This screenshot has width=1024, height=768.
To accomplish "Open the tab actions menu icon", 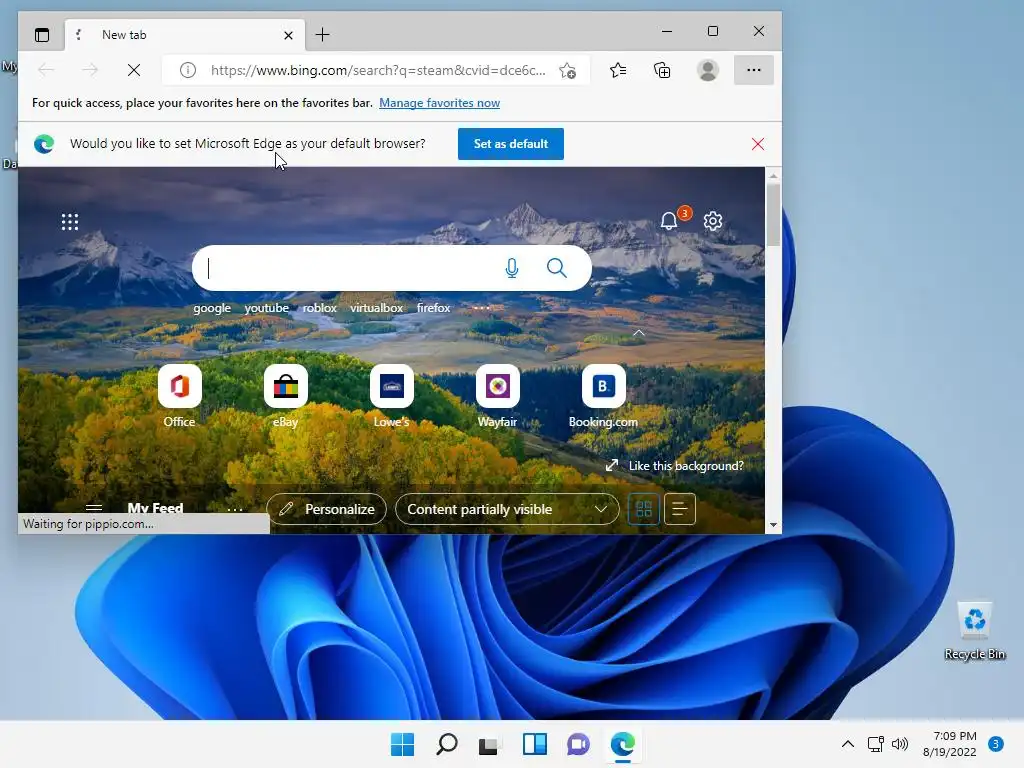I will point(42,35).
